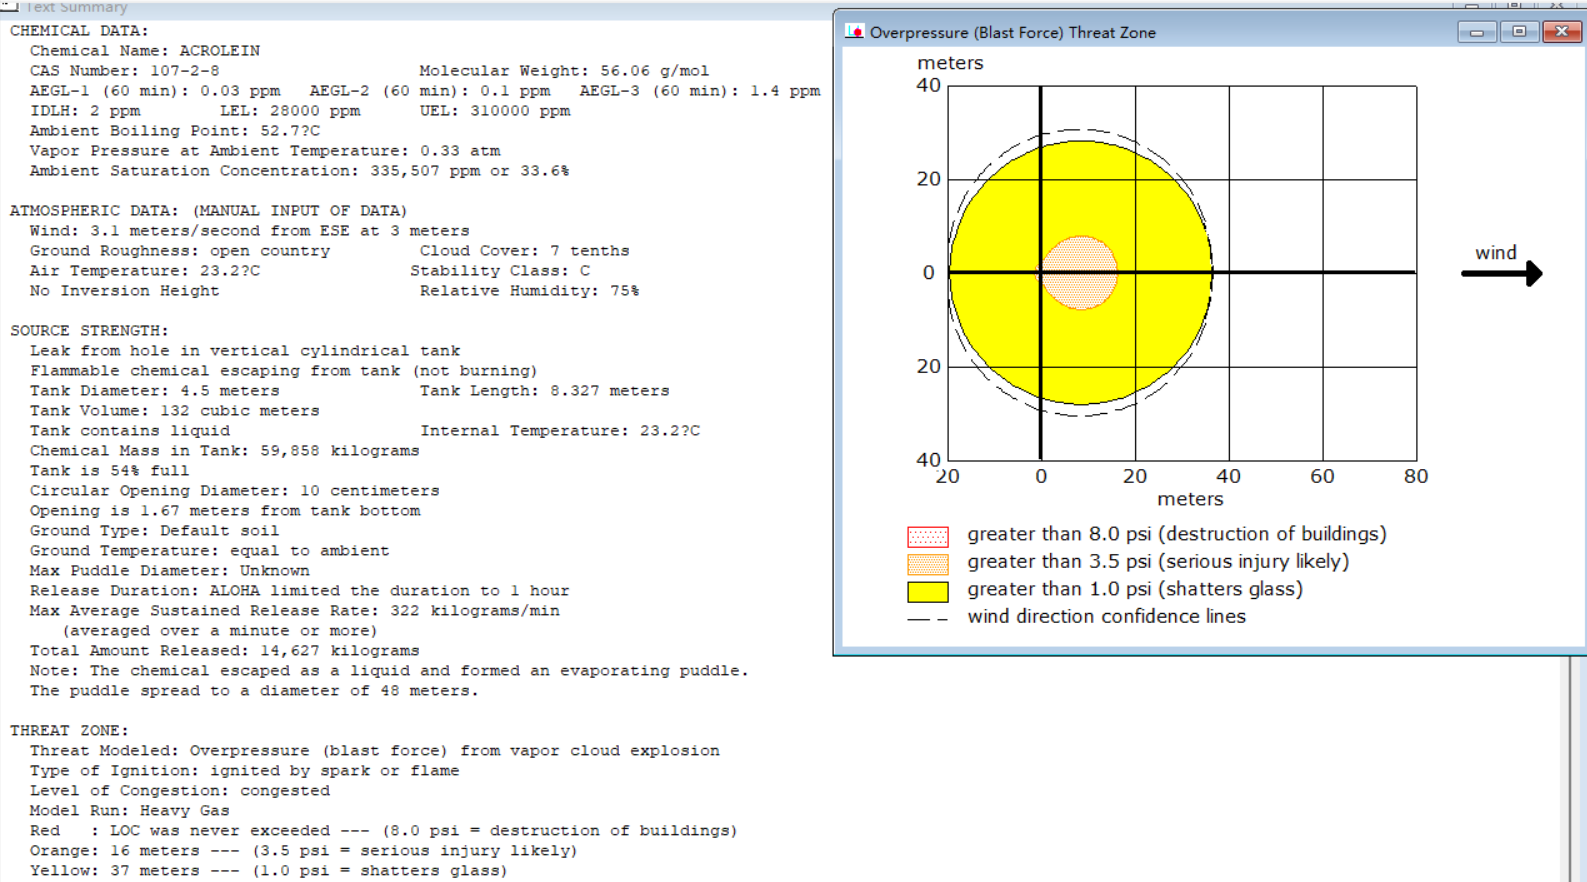Click 'Relative Humidity: 75%' text

529,290
